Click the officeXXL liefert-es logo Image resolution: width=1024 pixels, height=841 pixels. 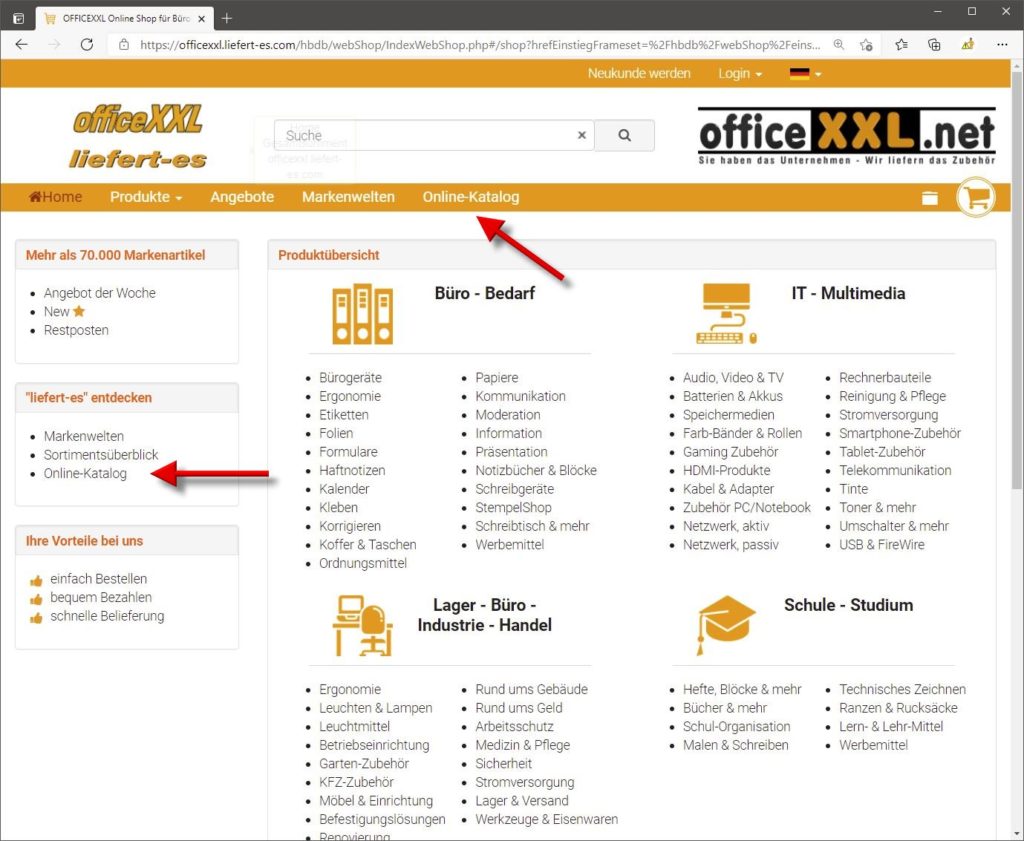[138, 136]
